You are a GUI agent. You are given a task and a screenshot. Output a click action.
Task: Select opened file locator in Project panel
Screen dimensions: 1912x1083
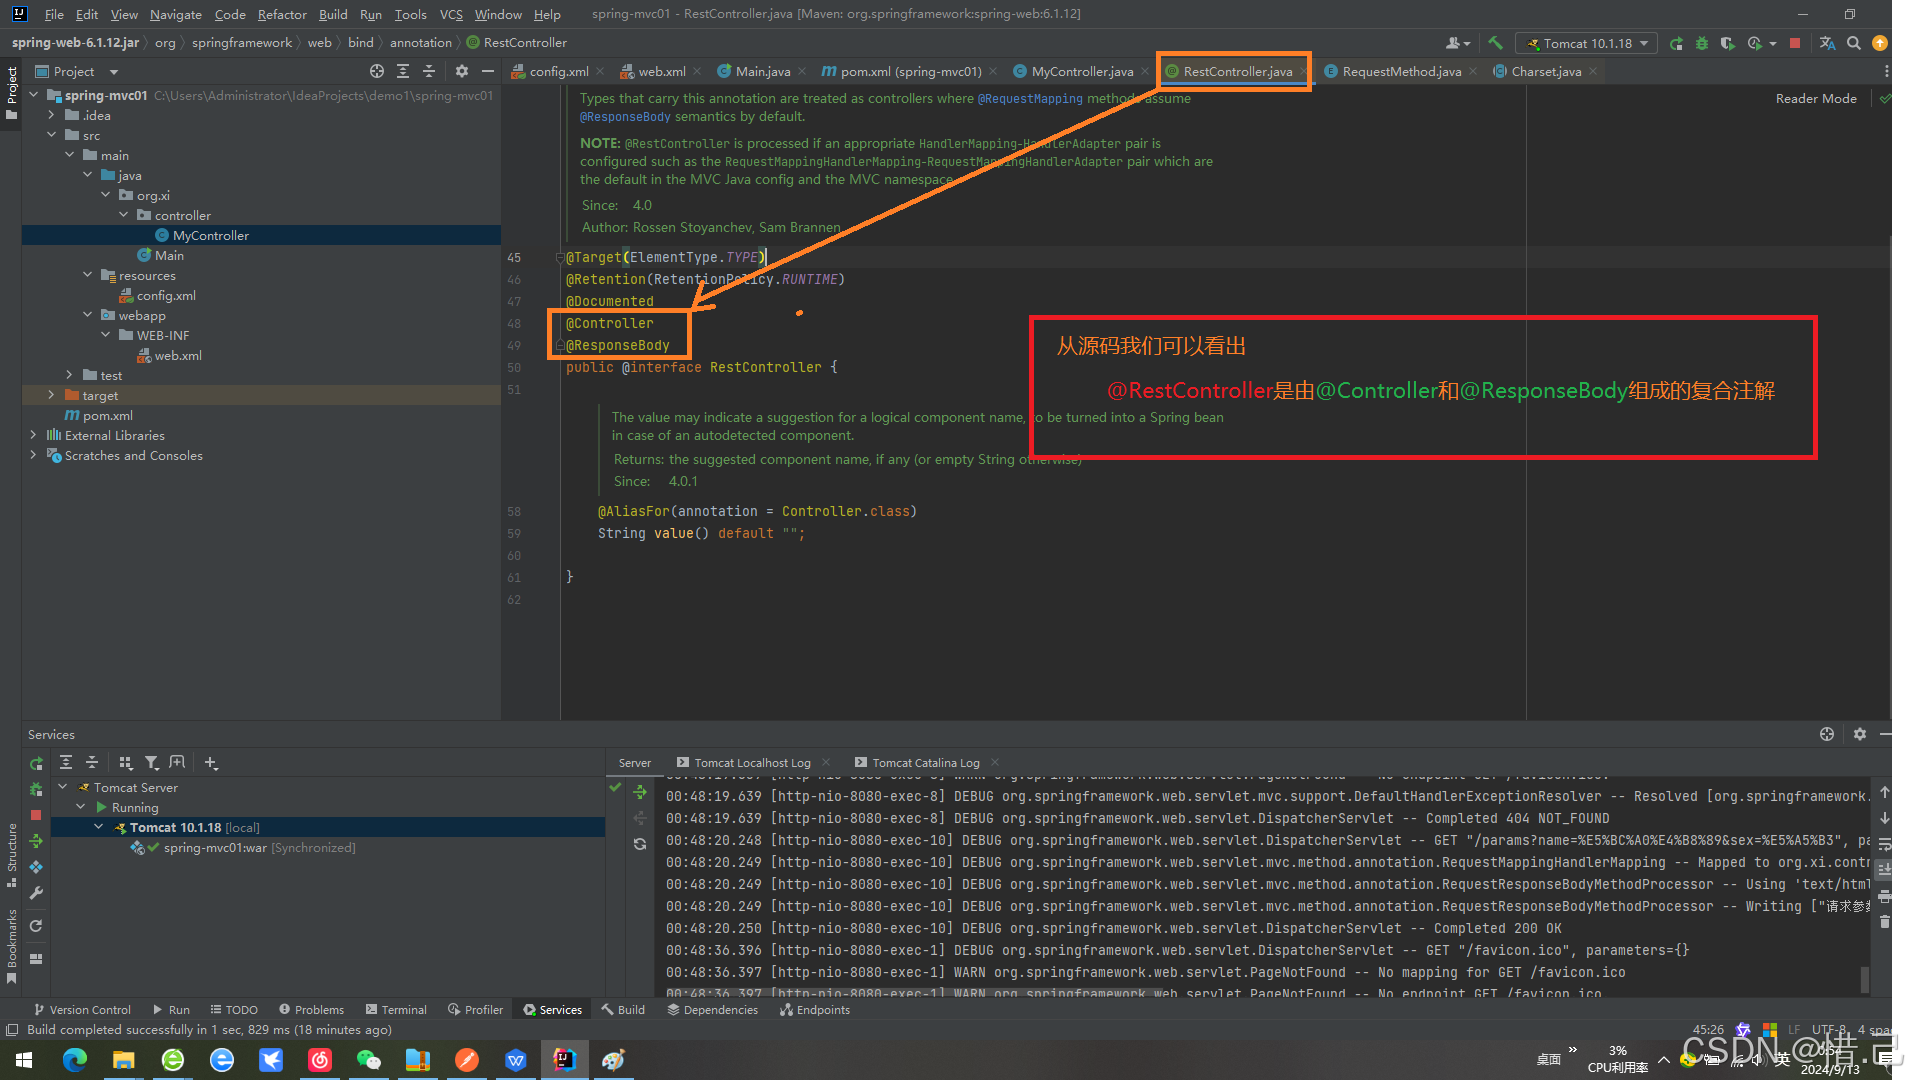pyautogui.click(x=376, y=72)
